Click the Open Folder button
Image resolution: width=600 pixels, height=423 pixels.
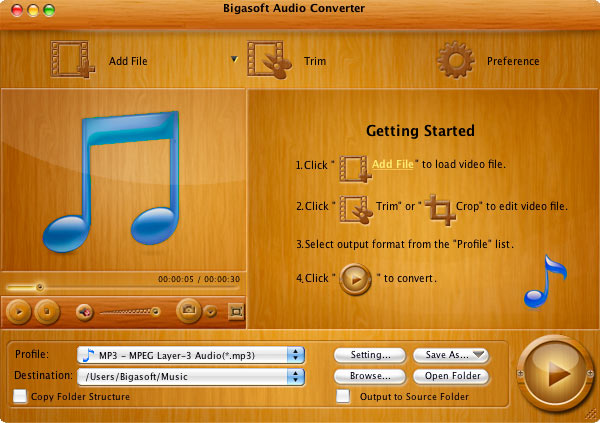click(x=450, y=376)
